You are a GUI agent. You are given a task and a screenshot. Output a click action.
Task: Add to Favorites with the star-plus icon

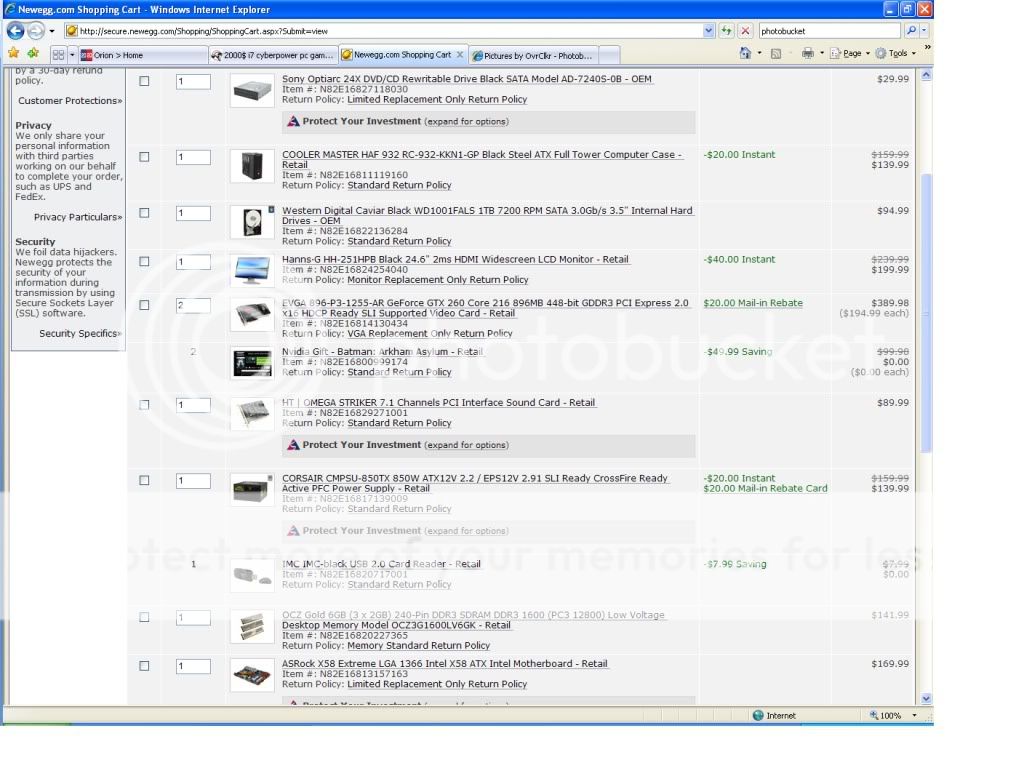pyautogui.click(x=33, y=54)
